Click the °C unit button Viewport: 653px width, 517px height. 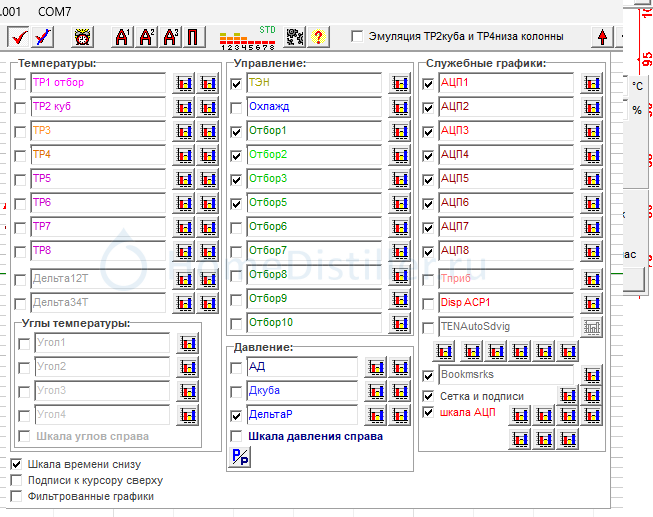(636, 87)
